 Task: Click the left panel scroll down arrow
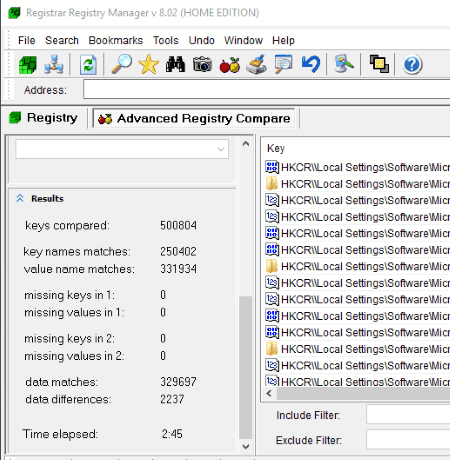click(246, 447)
